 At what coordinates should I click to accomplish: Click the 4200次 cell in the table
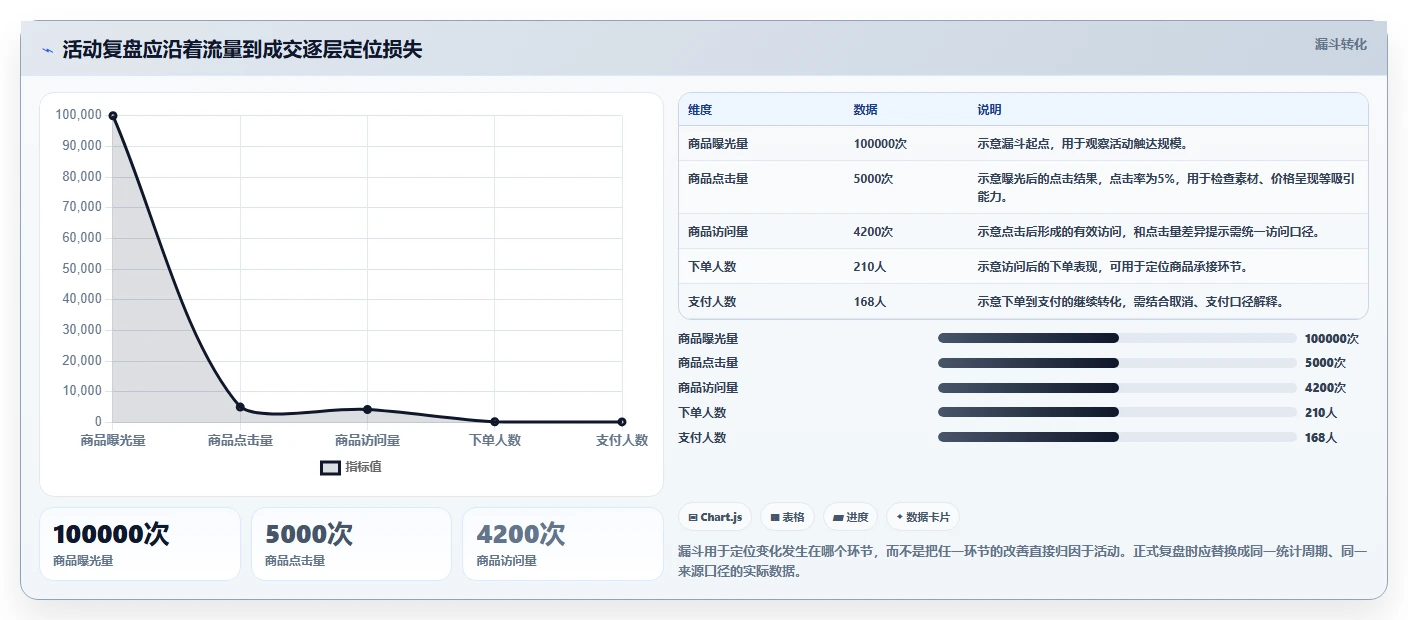[x=873, y=232]
